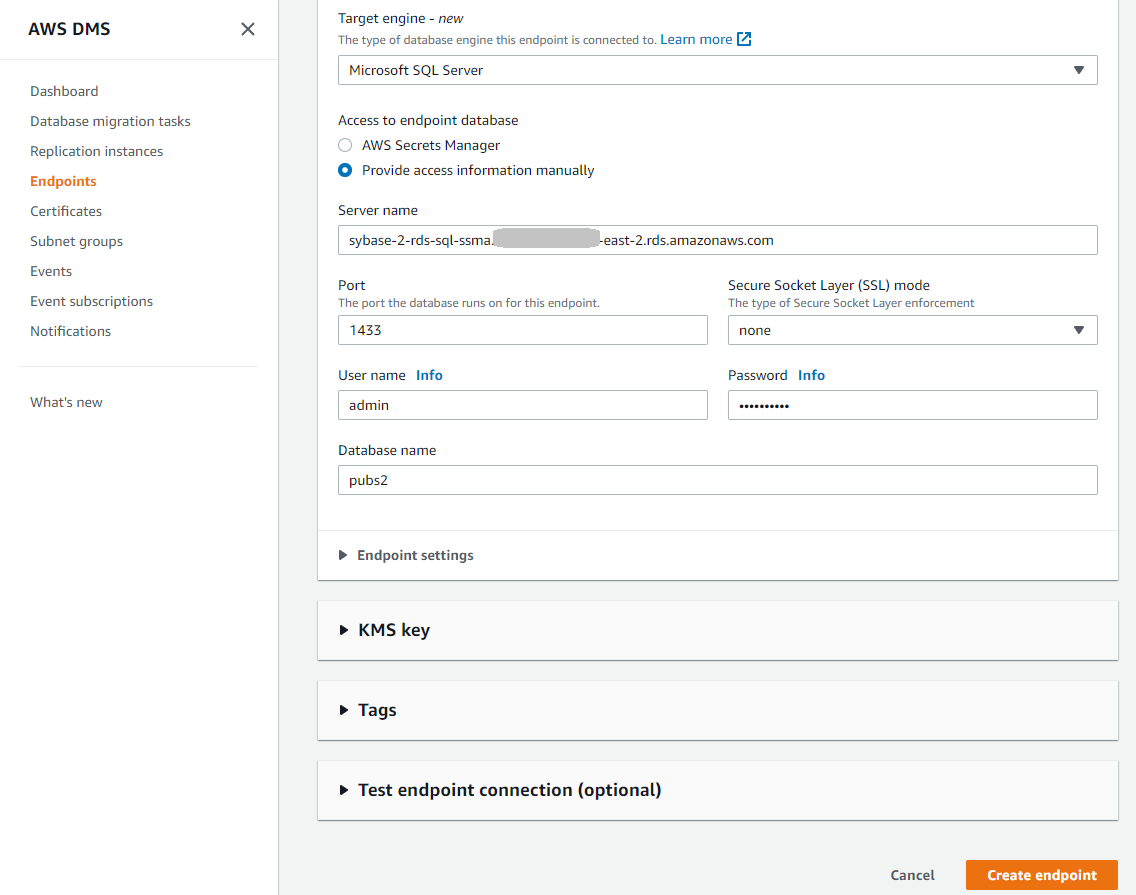Click into the Server name field

(x=717, y=240)
